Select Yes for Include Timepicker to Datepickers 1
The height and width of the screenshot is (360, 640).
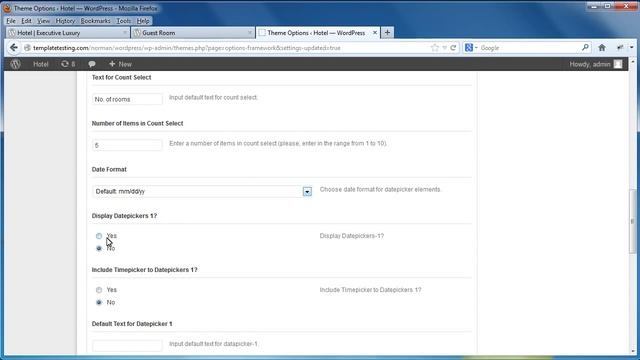[99, 290]
